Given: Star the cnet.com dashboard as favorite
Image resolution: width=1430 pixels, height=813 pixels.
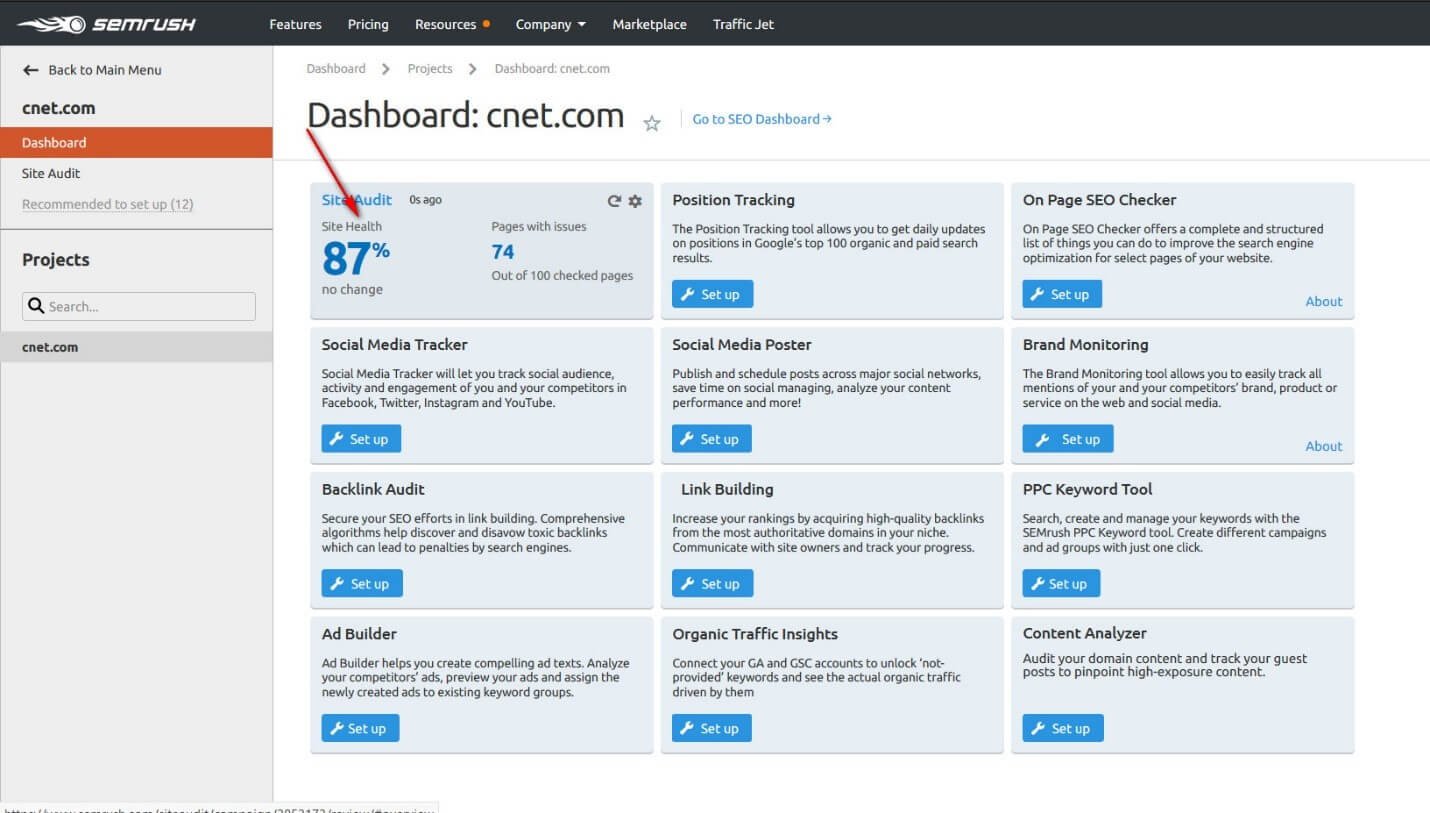Looking at the screenshot, I should coord(652,123).
